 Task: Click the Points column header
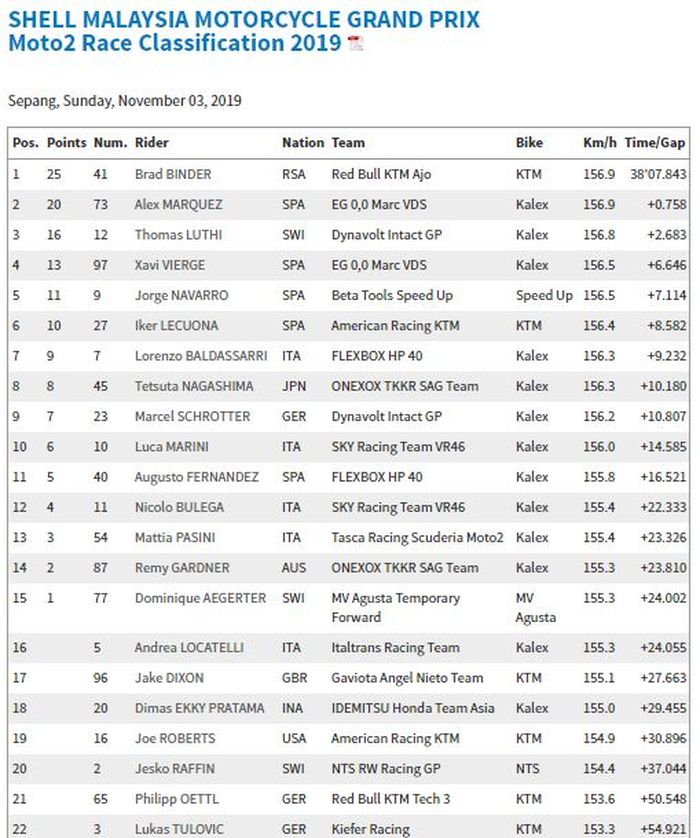(66, 143)
